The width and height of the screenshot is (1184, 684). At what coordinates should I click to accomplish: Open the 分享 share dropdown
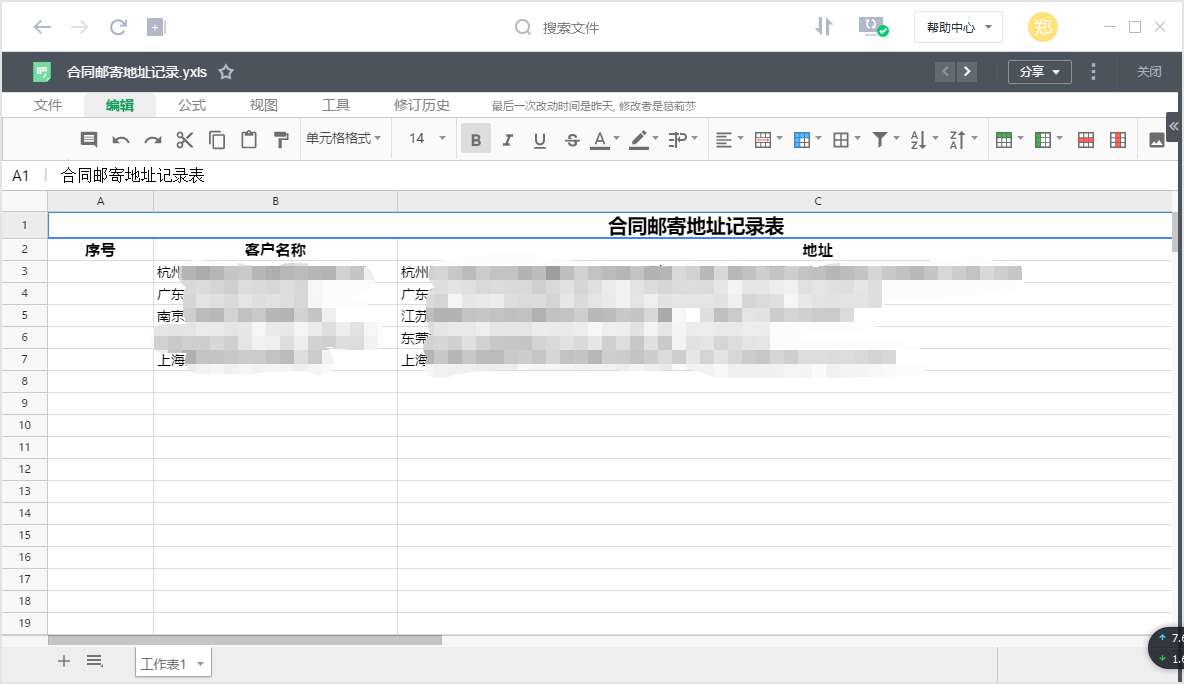pos(1039,72)
